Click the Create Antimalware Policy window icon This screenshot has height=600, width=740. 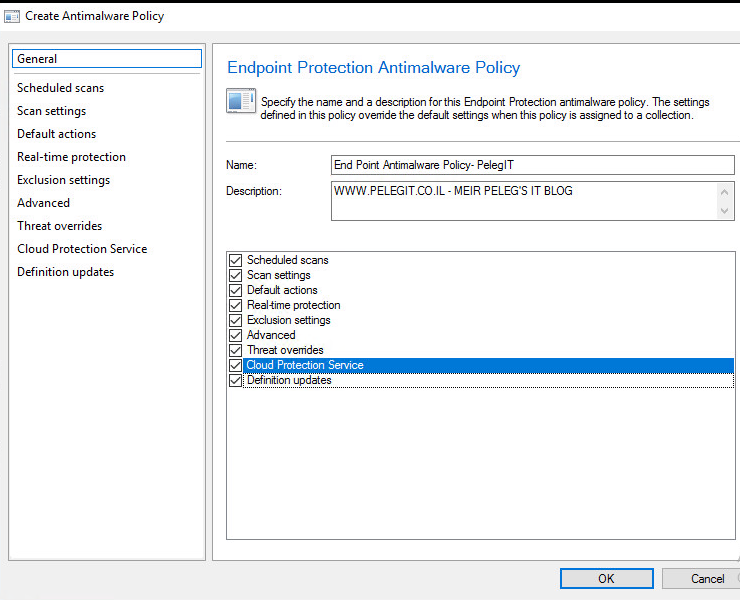(12, 16)
